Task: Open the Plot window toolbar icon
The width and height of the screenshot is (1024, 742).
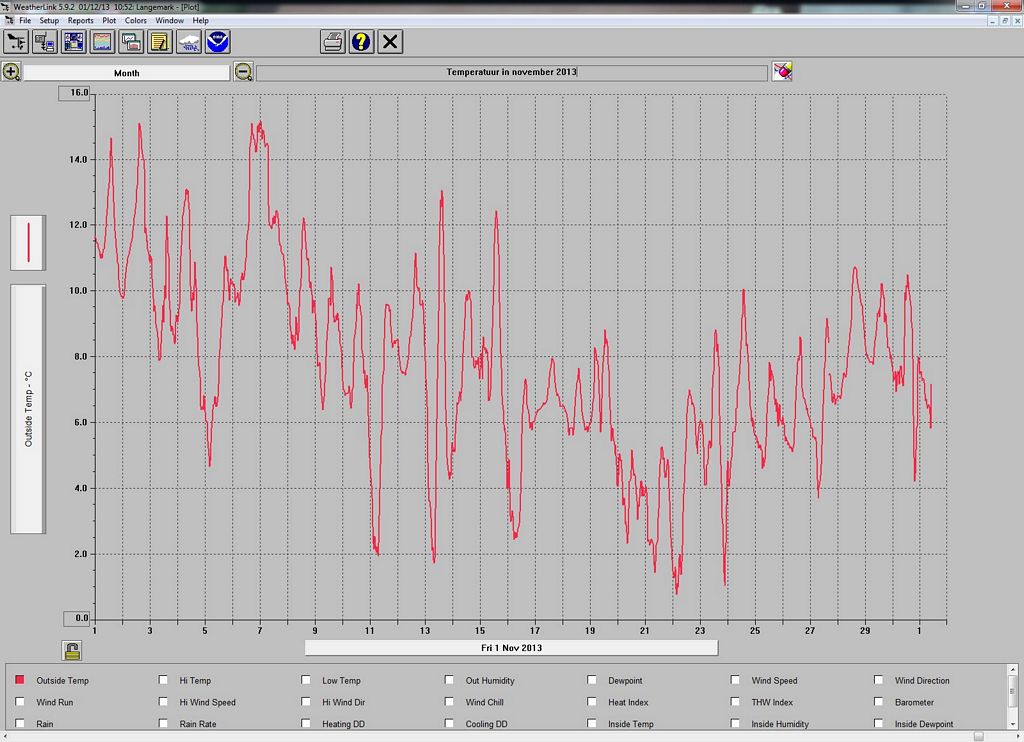Action: [x=103, y=42]
